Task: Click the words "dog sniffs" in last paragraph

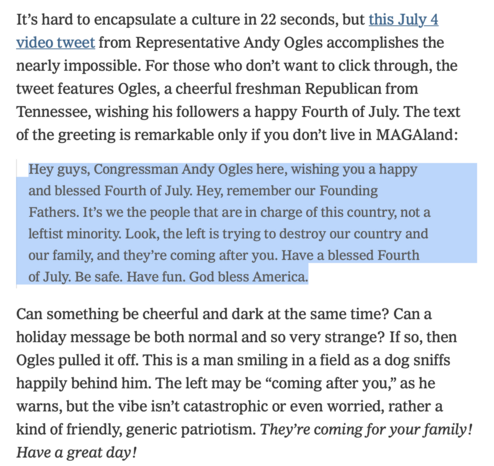Action: pos(417,360)
